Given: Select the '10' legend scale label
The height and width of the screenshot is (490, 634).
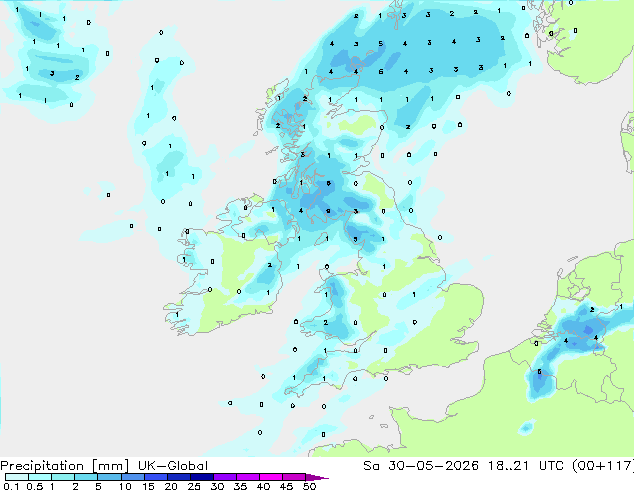Looking at the screenshot, I should coord(125,486).
